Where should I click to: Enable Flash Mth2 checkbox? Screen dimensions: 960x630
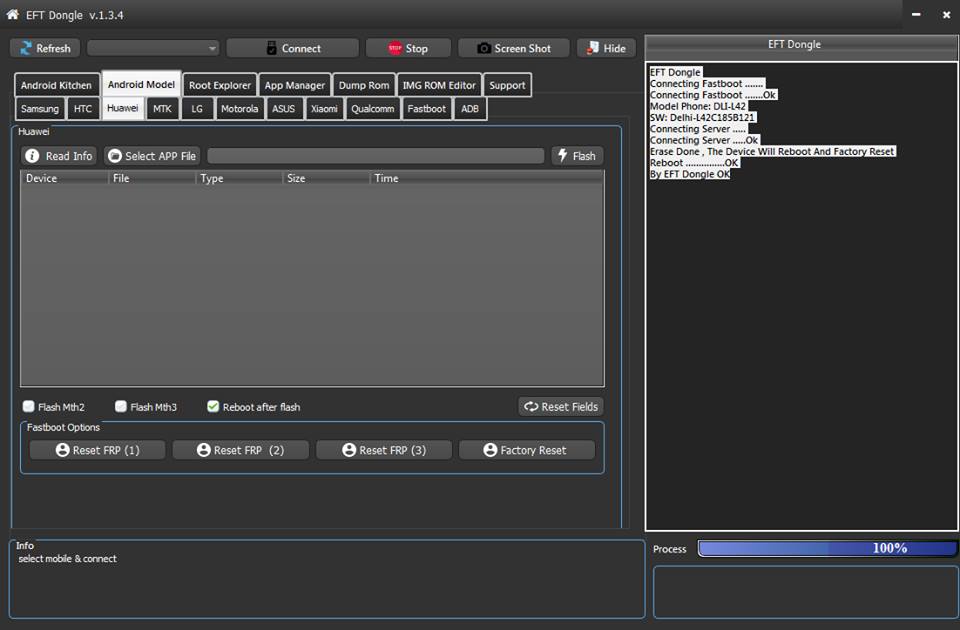pos(29,407)
